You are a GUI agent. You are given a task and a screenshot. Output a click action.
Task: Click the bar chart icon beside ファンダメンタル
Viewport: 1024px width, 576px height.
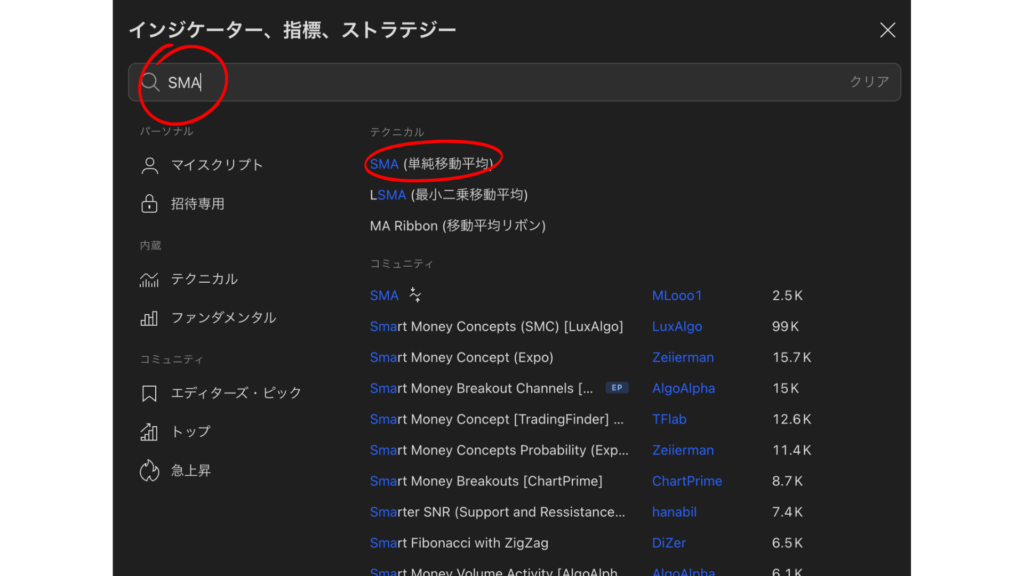tap(149, 318)
